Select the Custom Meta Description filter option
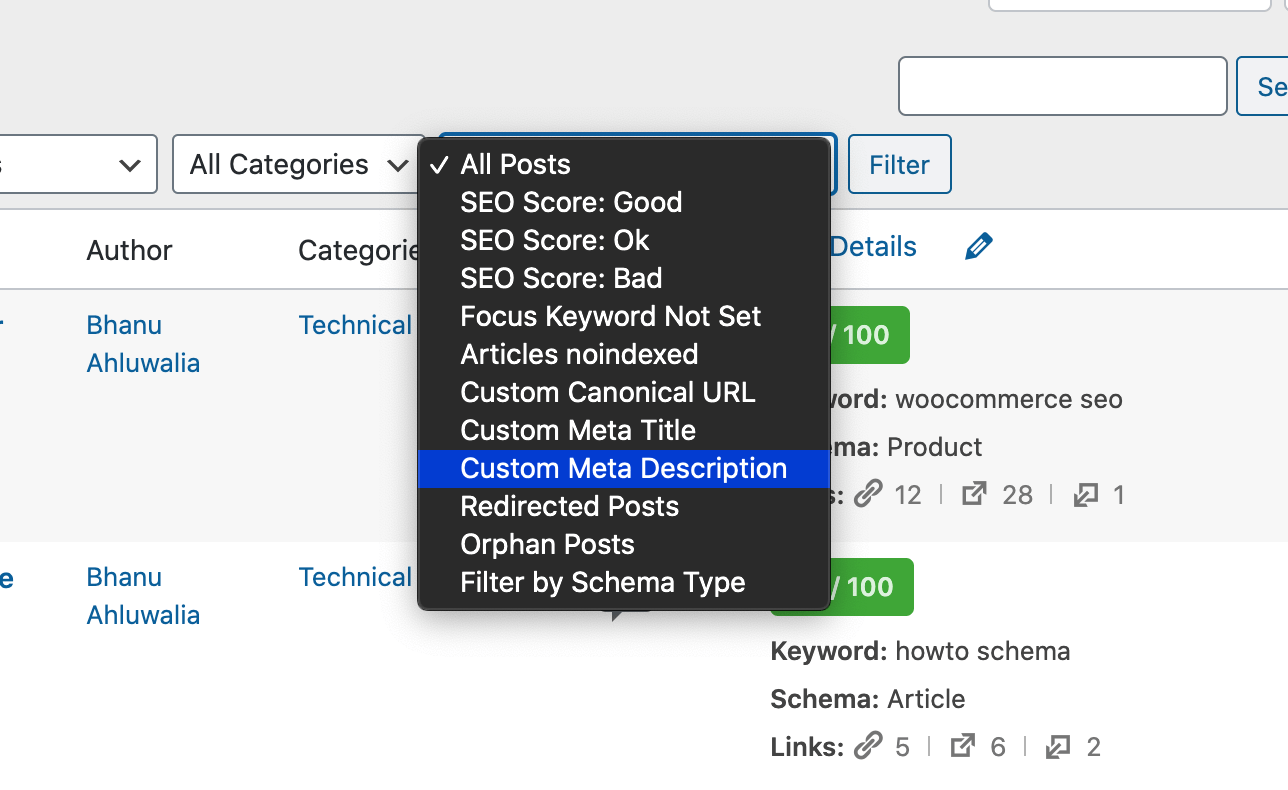The height and width of the screenshot is (790, 1288). pyautogui.click(x=623, y=468)
